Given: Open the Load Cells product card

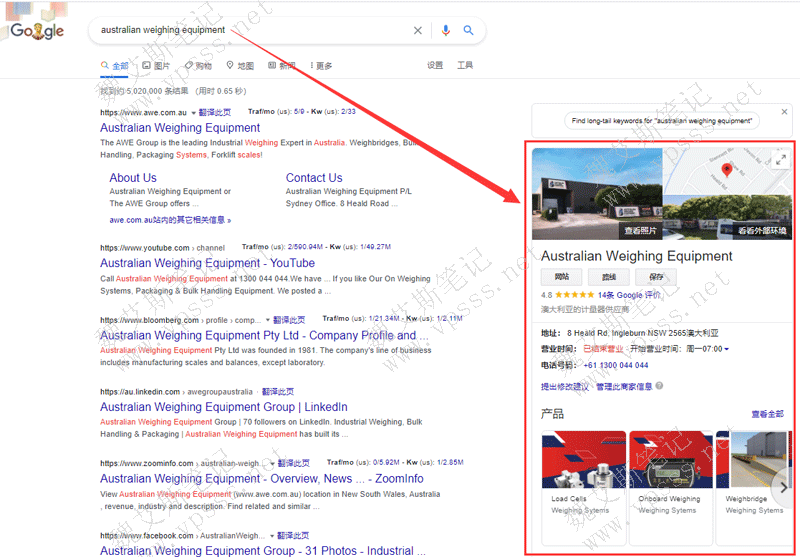Looking at the screenshot, I should [x=584, y=488].
